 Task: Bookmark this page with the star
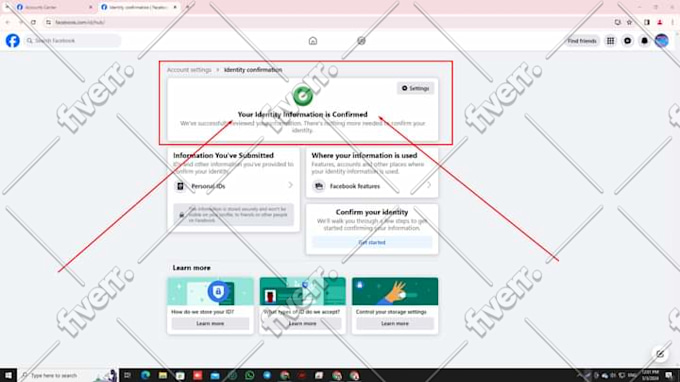[629, 22]
